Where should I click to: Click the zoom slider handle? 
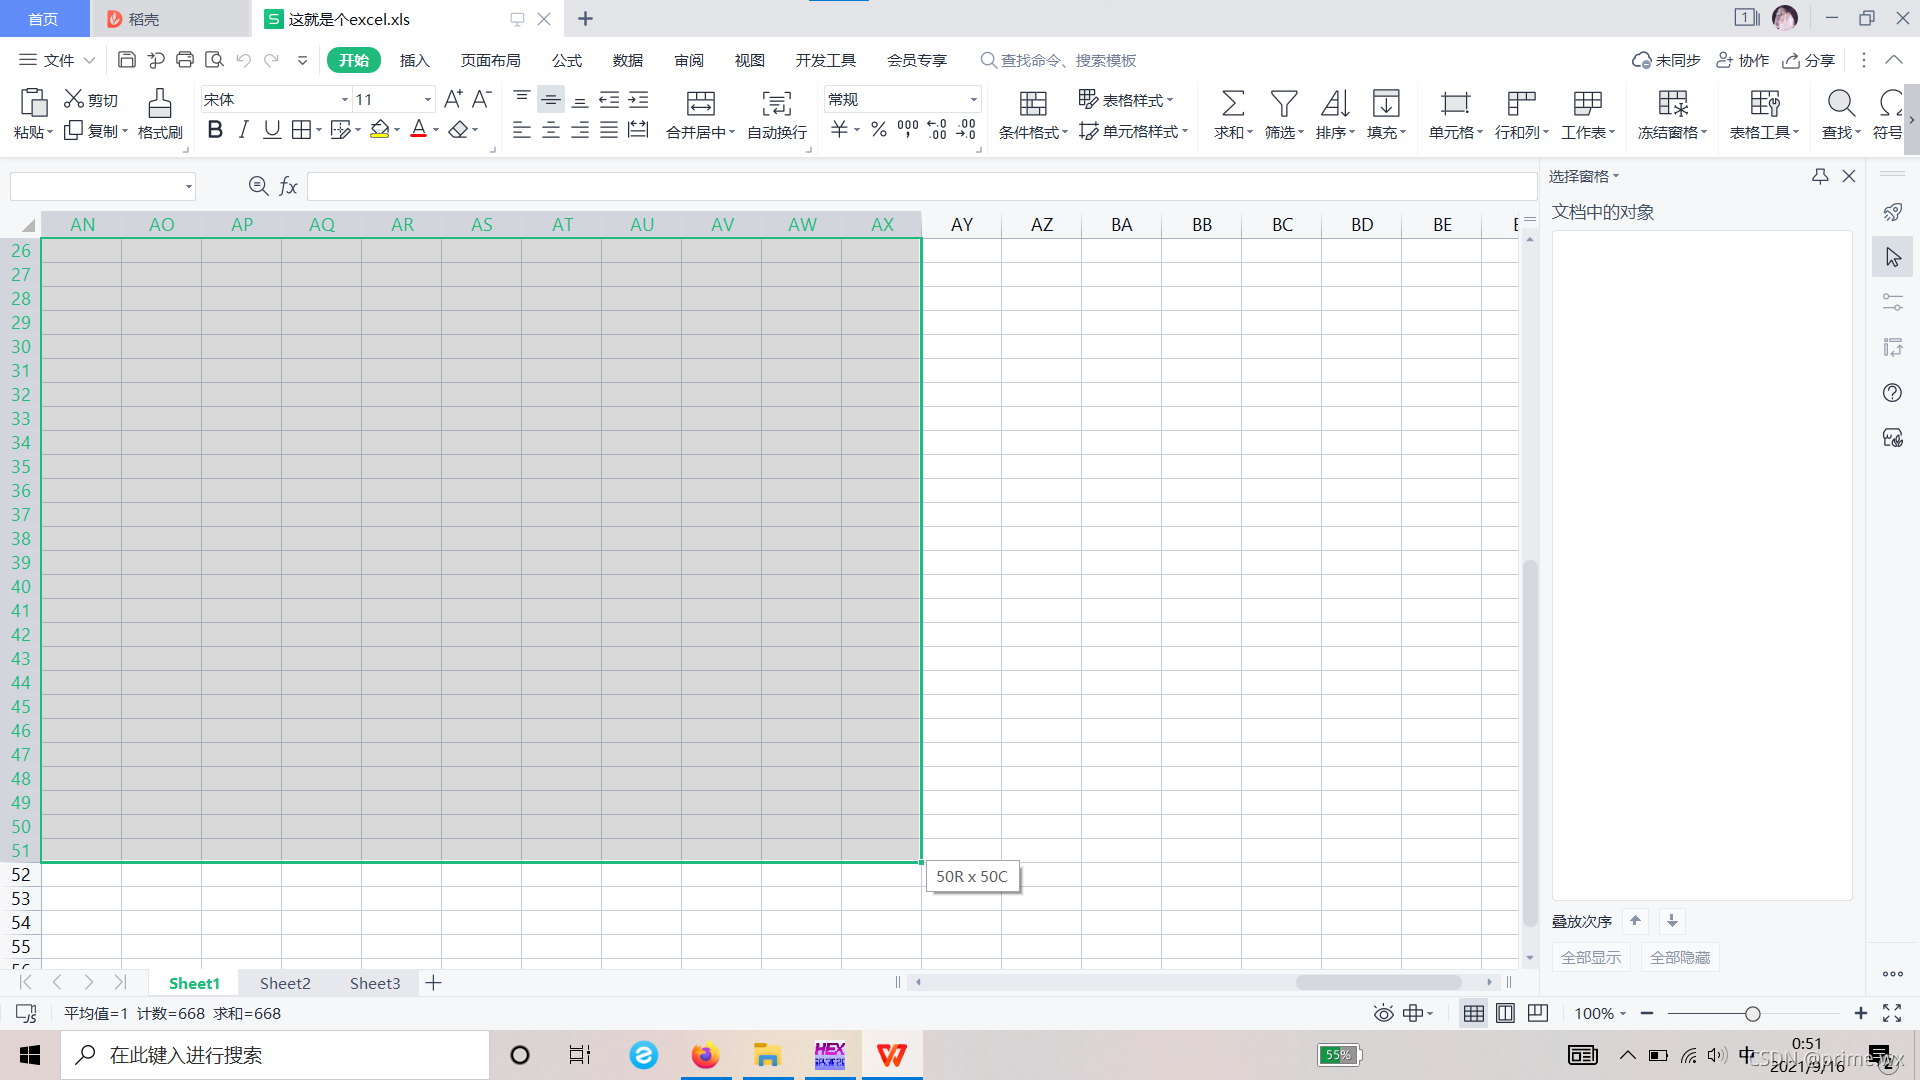coord(1752,1013)
